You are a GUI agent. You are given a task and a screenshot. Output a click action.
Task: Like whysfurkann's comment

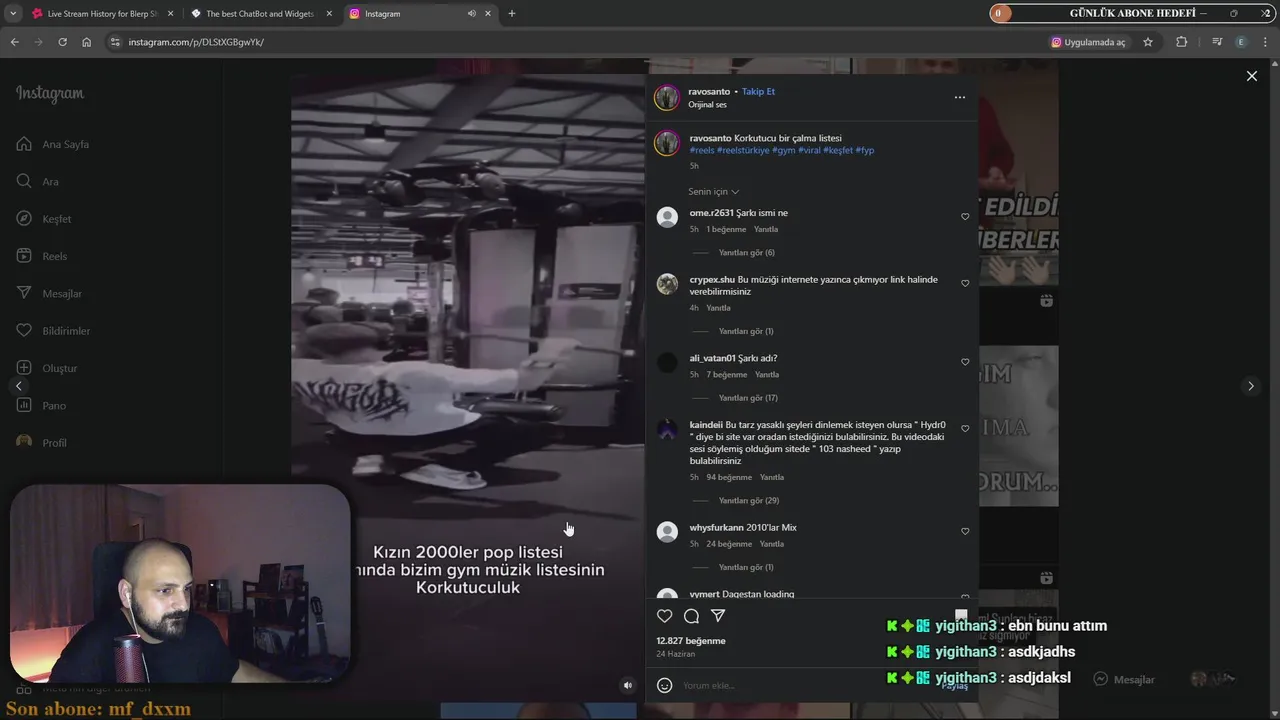965,531
